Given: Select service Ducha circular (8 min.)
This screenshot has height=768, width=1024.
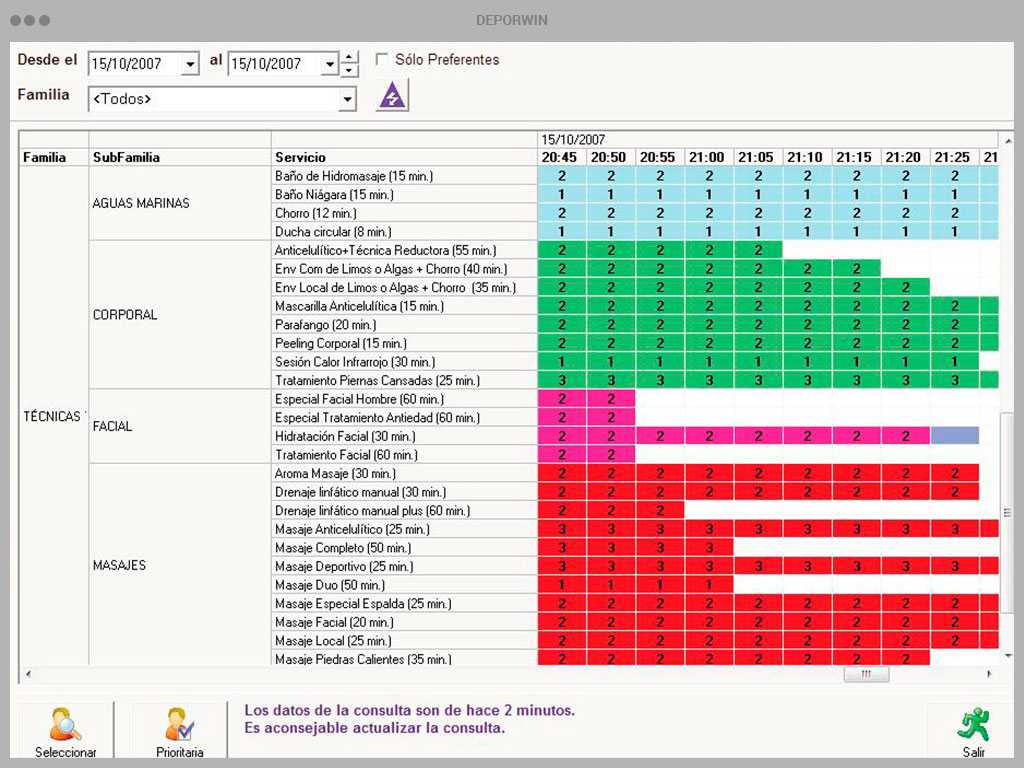Looking at the screenshot, I should pos(404,232).
